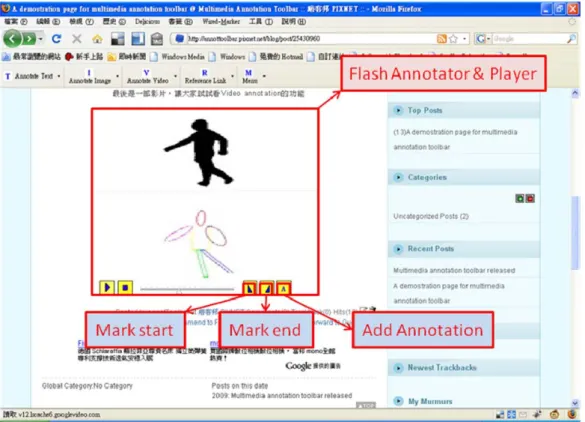585x422 pixels.
Task: Toggle the Categories section arrow
Action: pos(398,177)
